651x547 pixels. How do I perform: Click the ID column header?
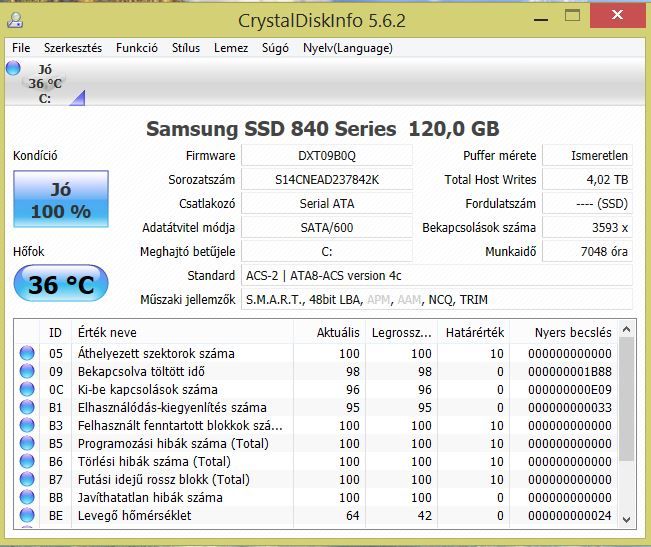pos(55,332)
